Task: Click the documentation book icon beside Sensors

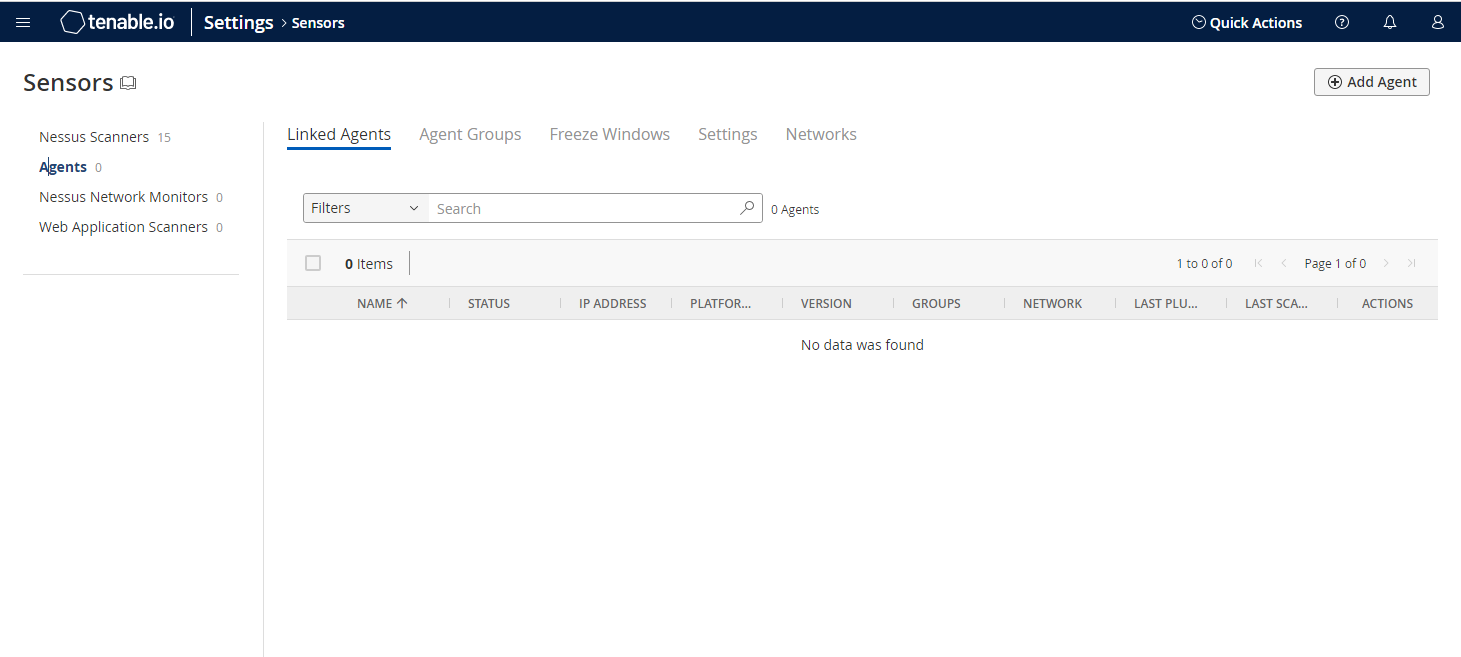Action: tap(128, 83)
